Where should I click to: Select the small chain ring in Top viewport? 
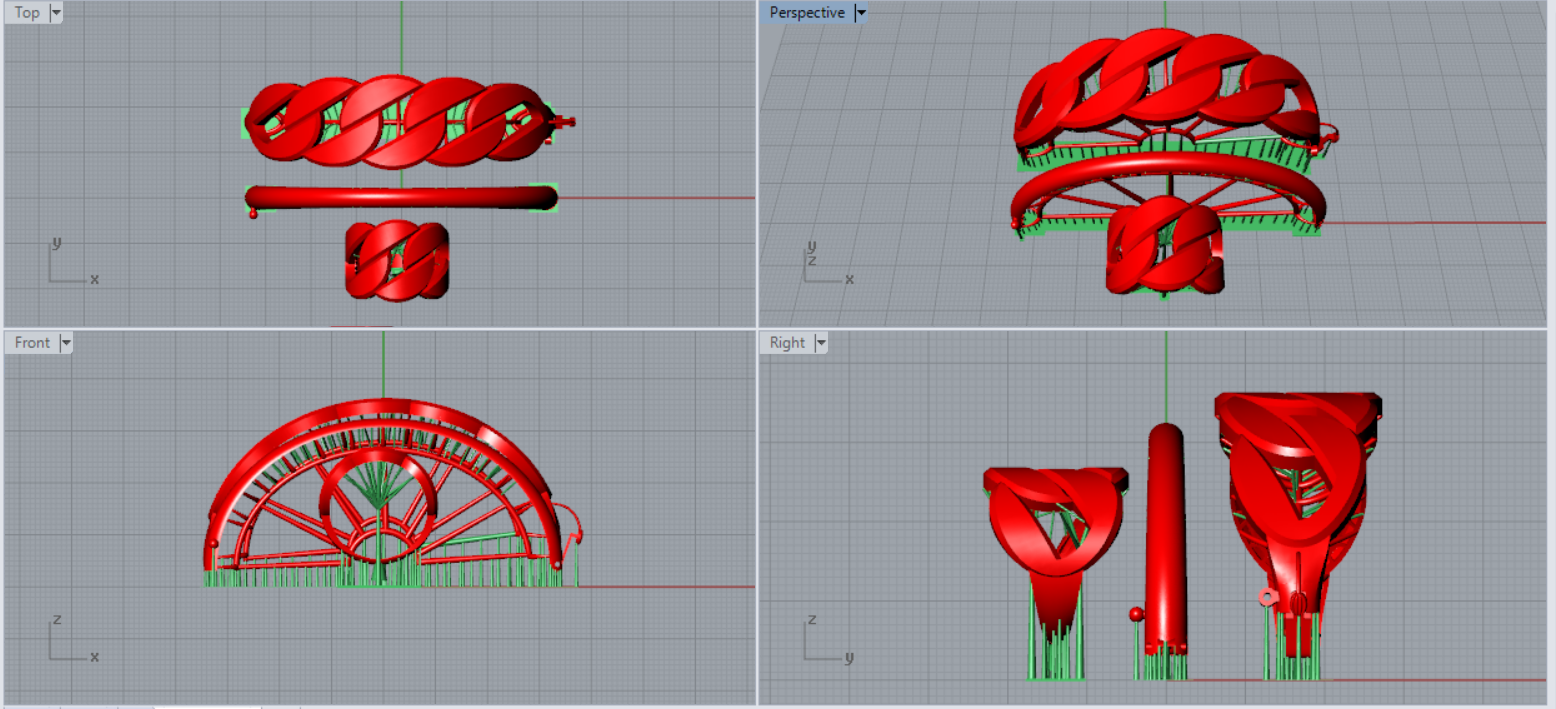[397, 260]
